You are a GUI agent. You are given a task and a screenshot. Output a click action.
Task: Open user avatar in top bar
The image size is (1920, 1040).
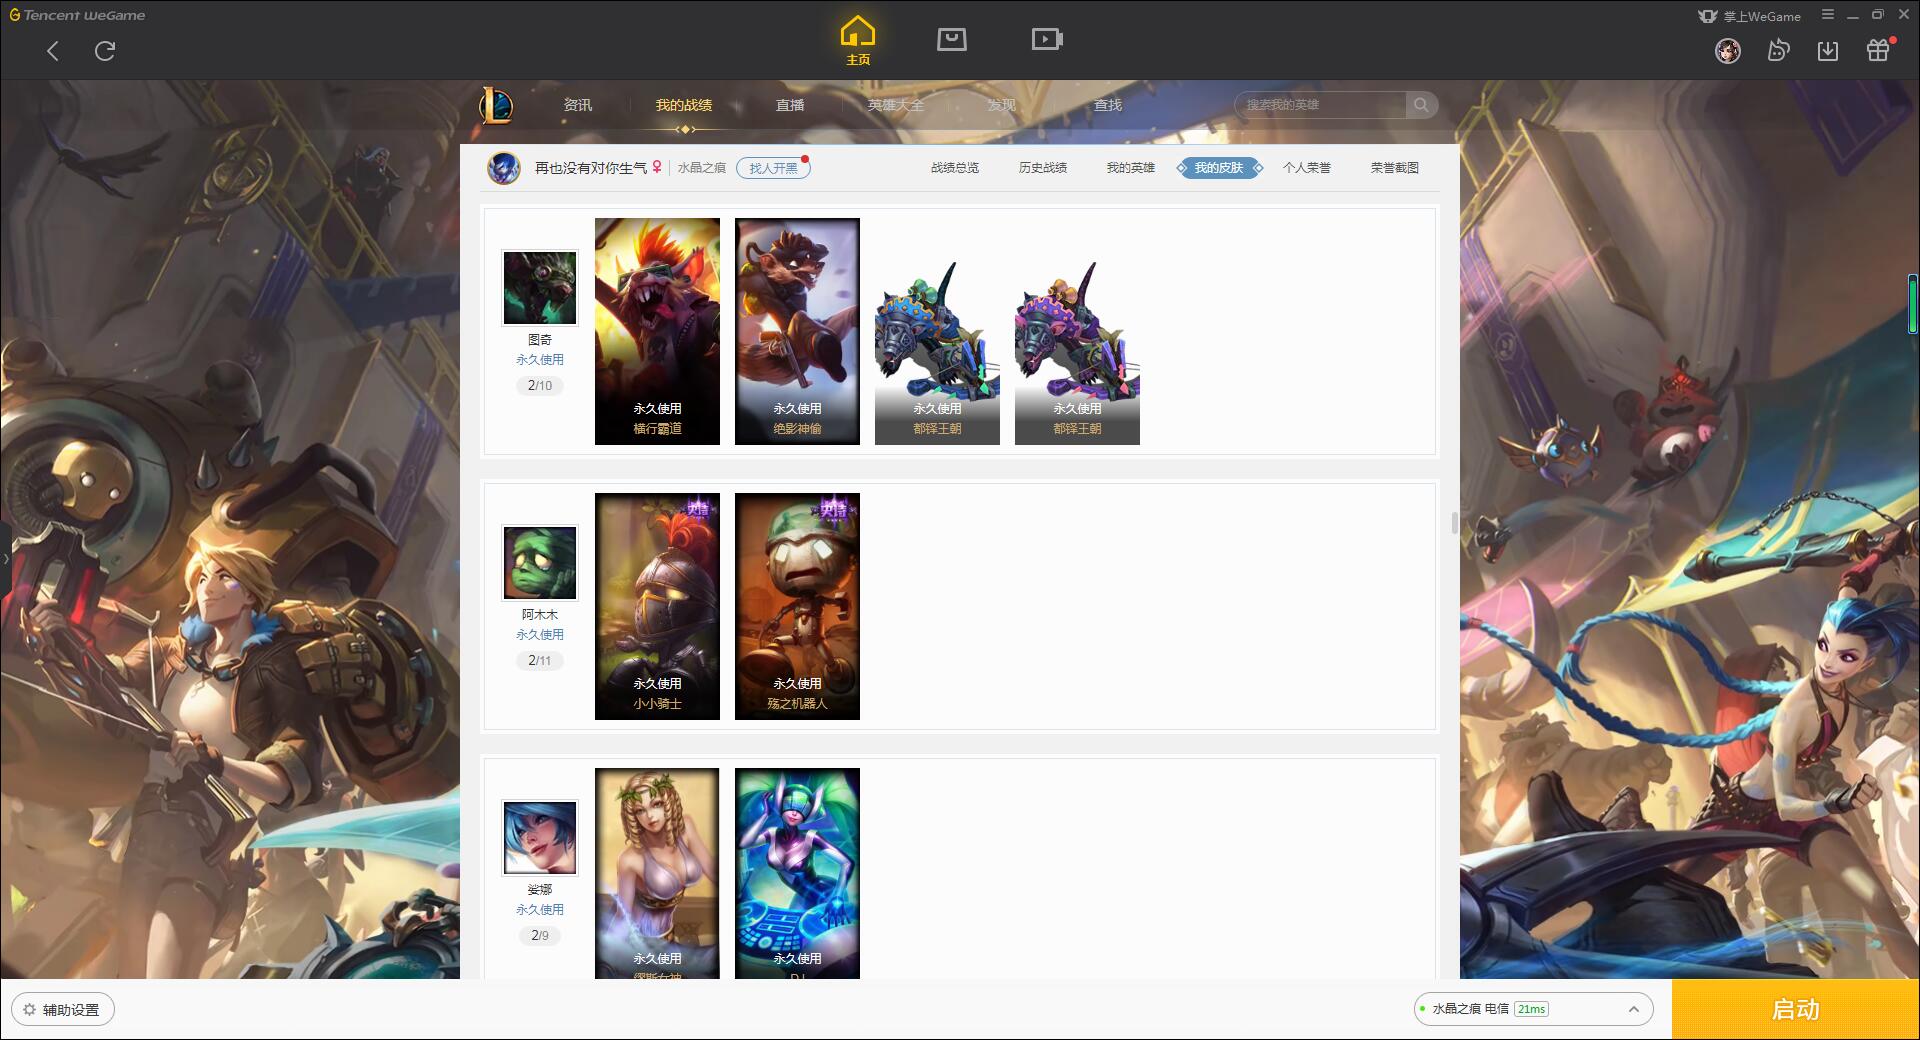pos(1728,50)
